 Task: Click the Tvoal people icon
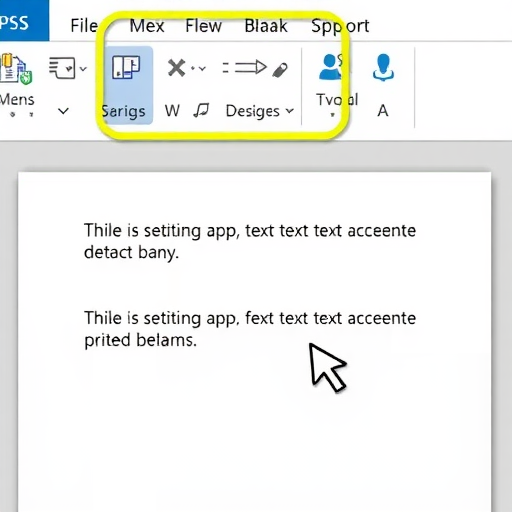click(331, 67)
